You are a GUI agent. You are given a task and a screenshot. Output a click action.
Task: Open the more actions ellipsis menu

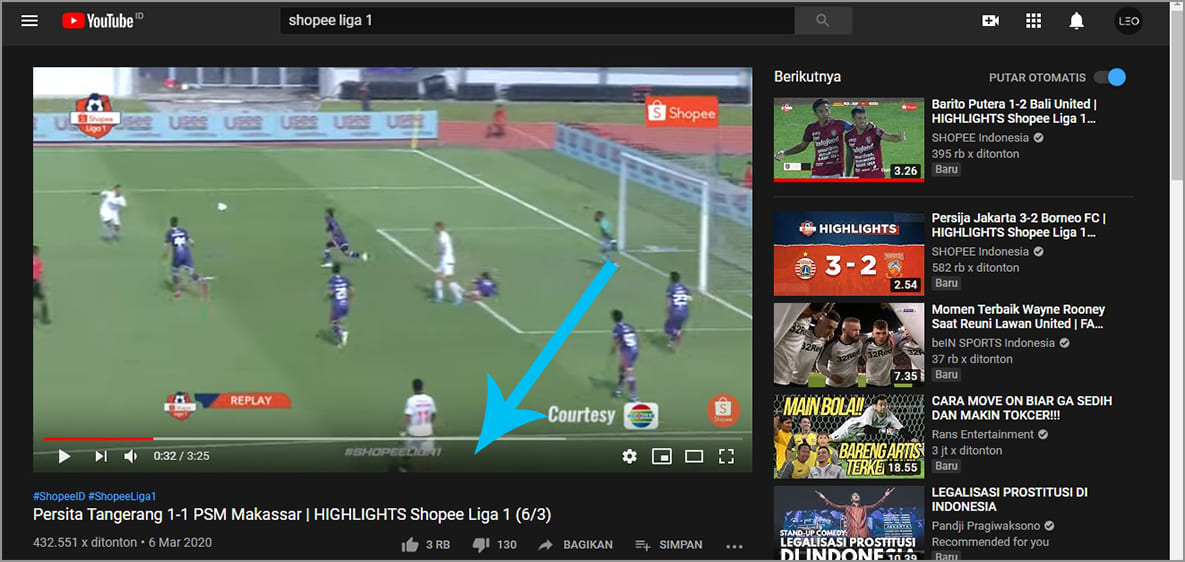pos(734,546)
